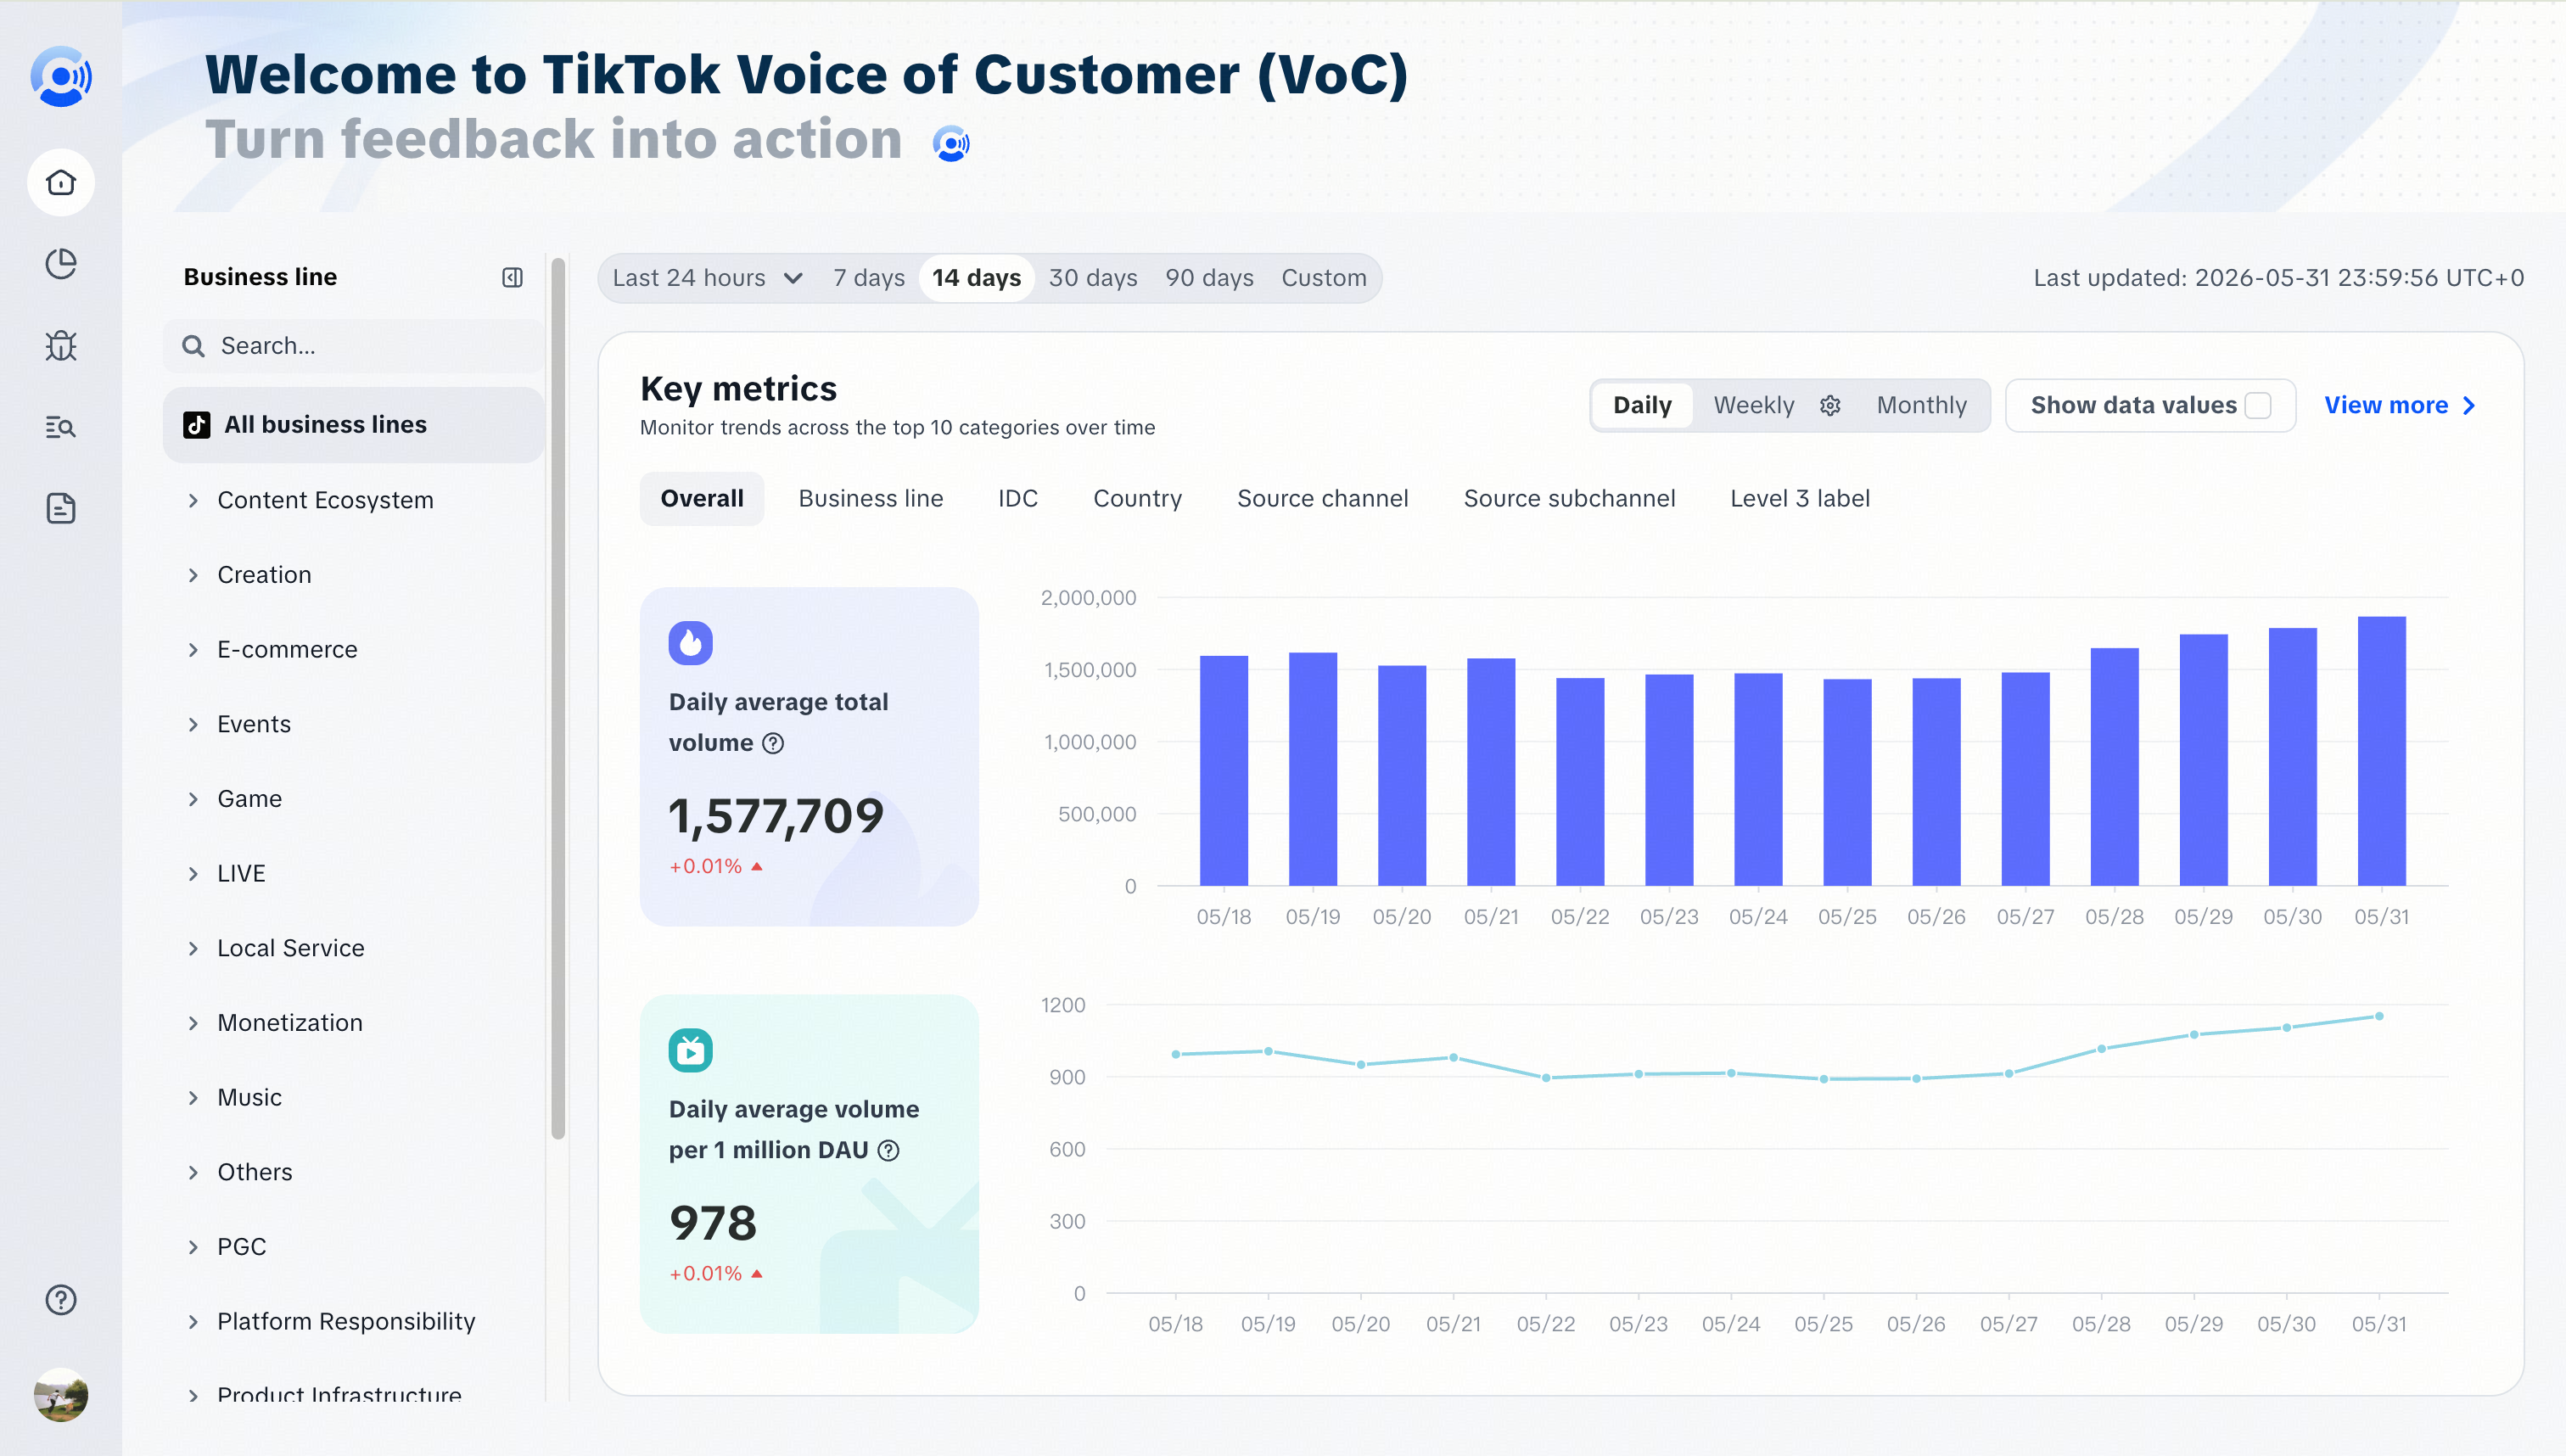The height and width of the screenshot is (1456, 2566).
Task: Click the business line panel scrollbar
Action: pyautogui.click(x=558, y=698)
